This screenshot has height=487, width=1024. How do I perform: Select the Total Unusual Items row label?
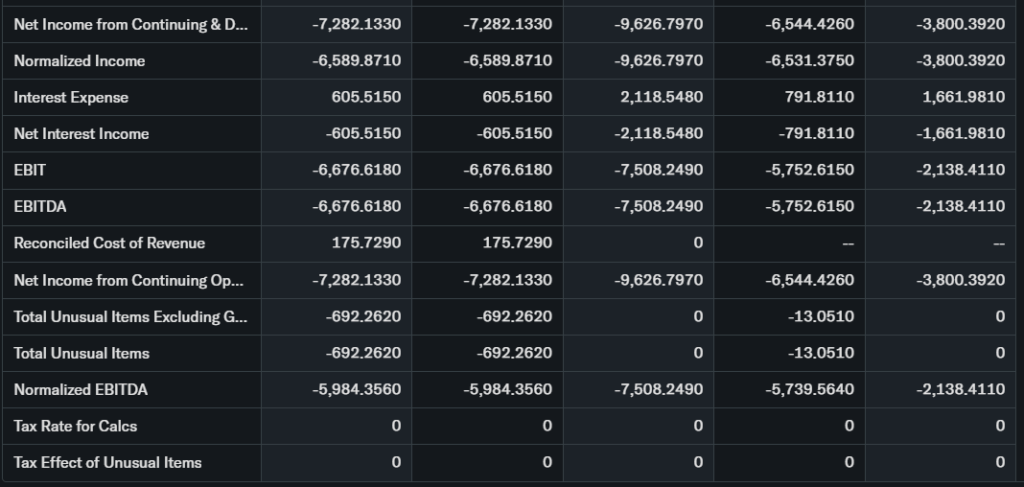coord(82,353)
